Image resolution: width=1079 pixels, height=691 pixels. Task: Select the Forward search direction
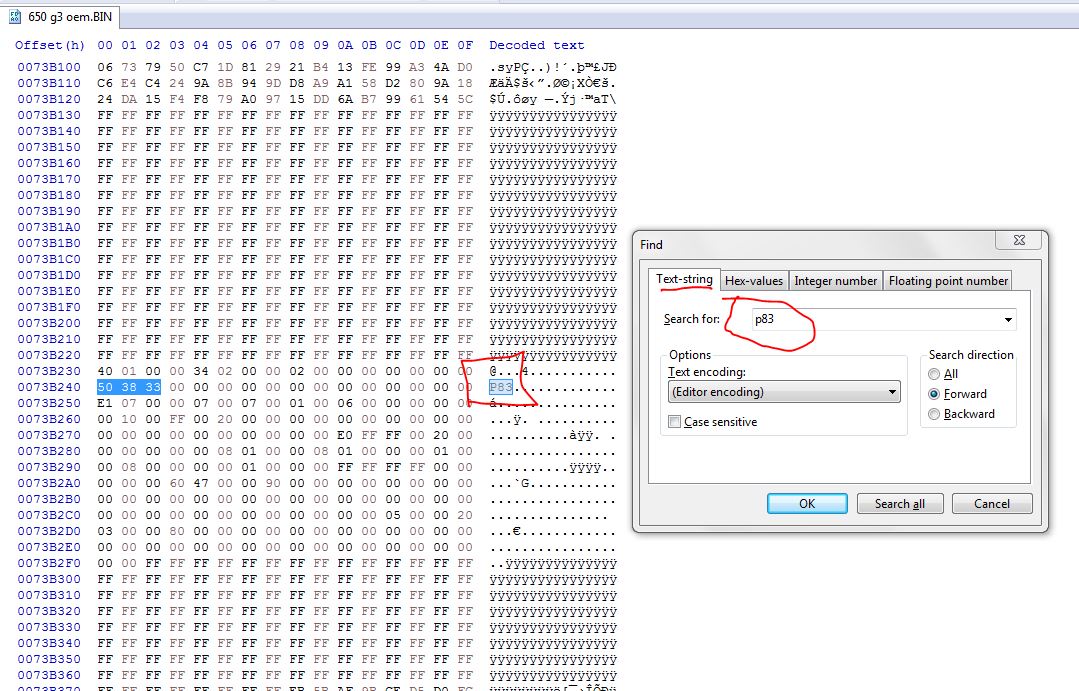(x=934, y=394)
